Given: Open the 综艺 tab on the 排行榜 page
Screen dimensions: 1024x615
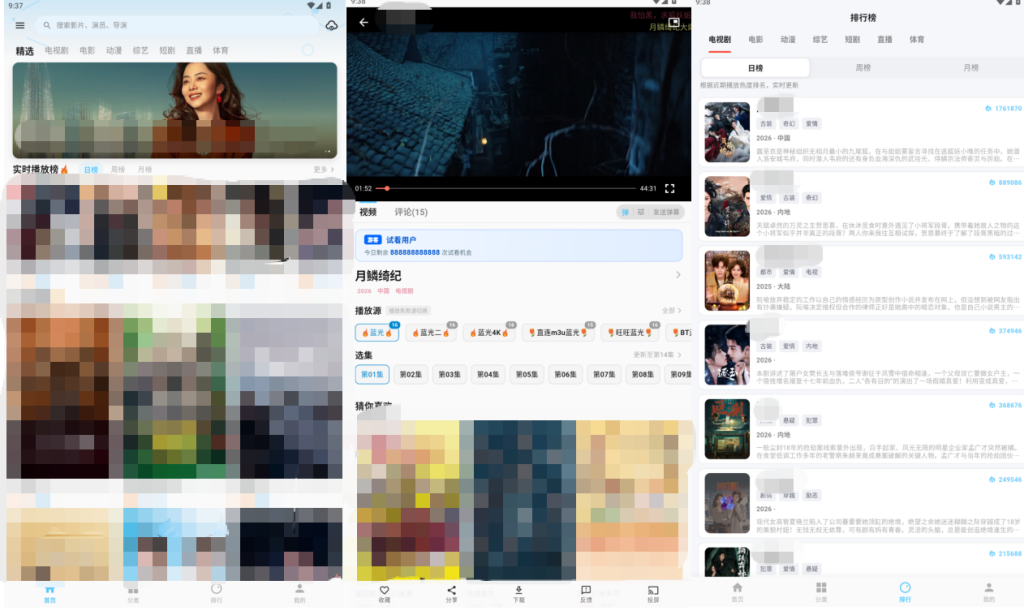Looking at the screenshot, I should tap(820, 40).
